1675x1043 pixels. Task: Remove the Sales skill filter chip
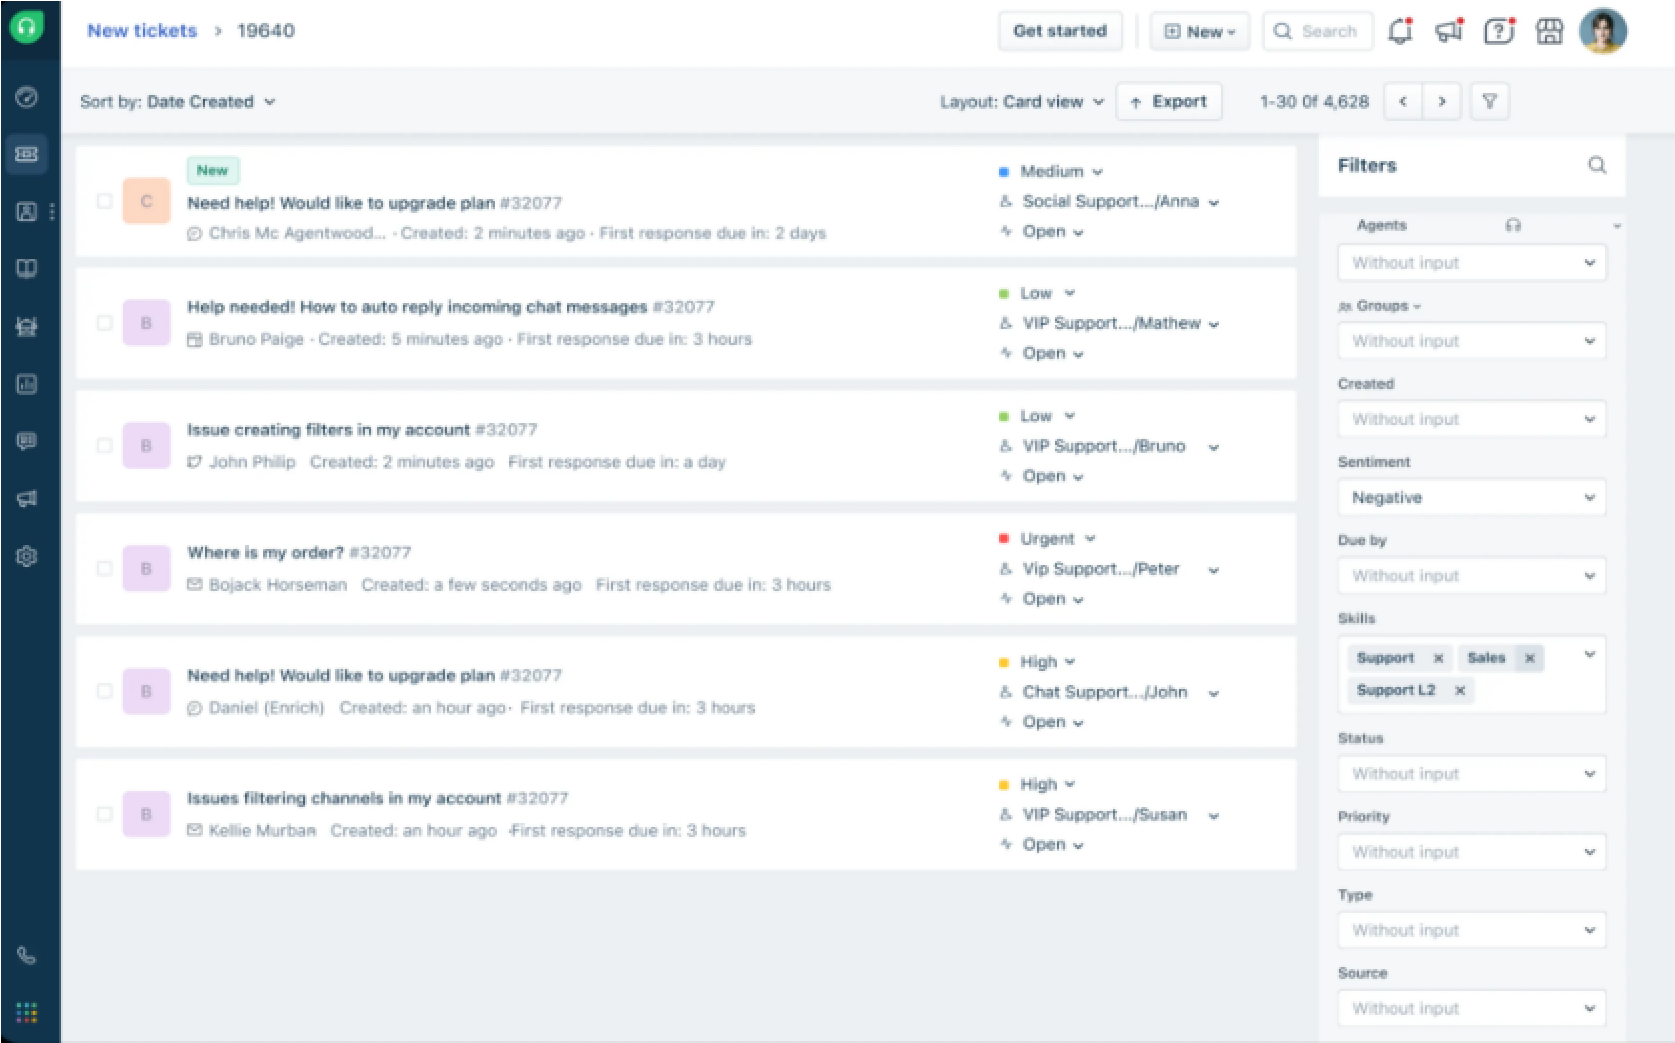coord(1529,657)
